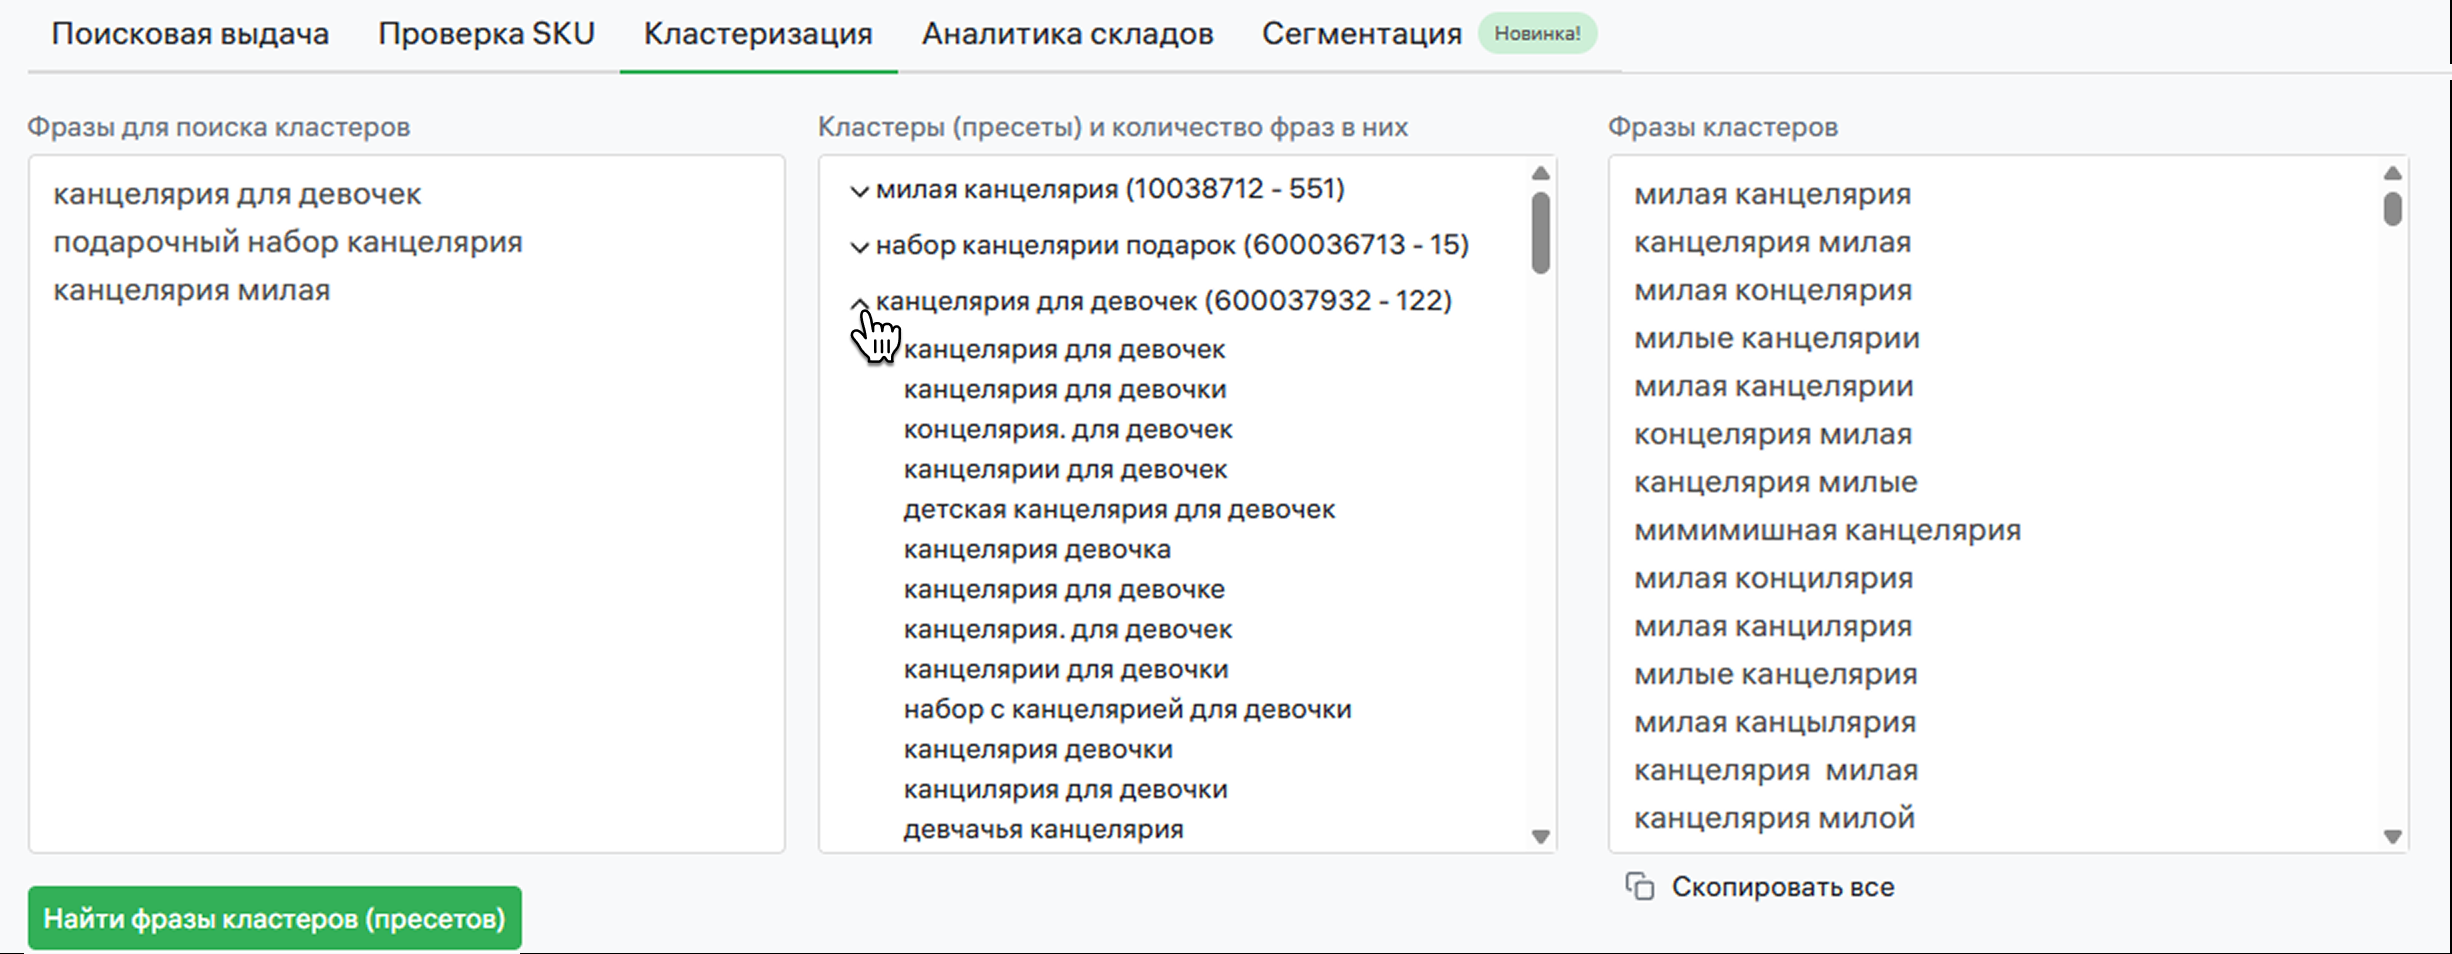Switch to the Проверка SKU tab
The image size is (2452, 954).
pyautogui.click(x=486, y=34)
